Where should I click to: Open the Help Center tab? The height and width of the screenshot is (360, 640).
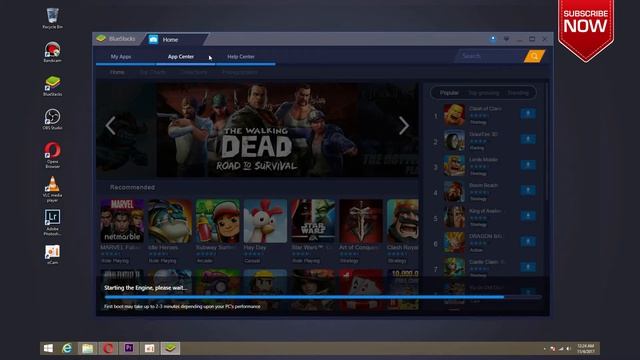click(x=241, y=57)
